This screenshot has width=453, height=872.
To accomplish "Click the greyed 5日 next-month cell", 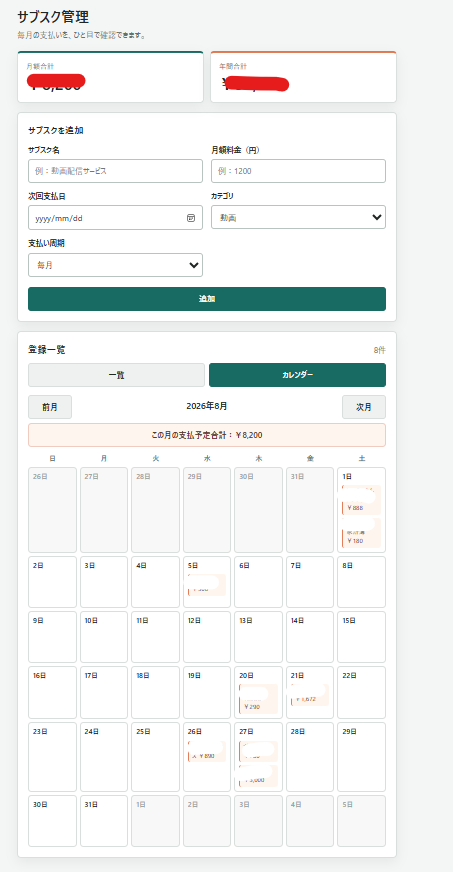I will coord(361,821).
